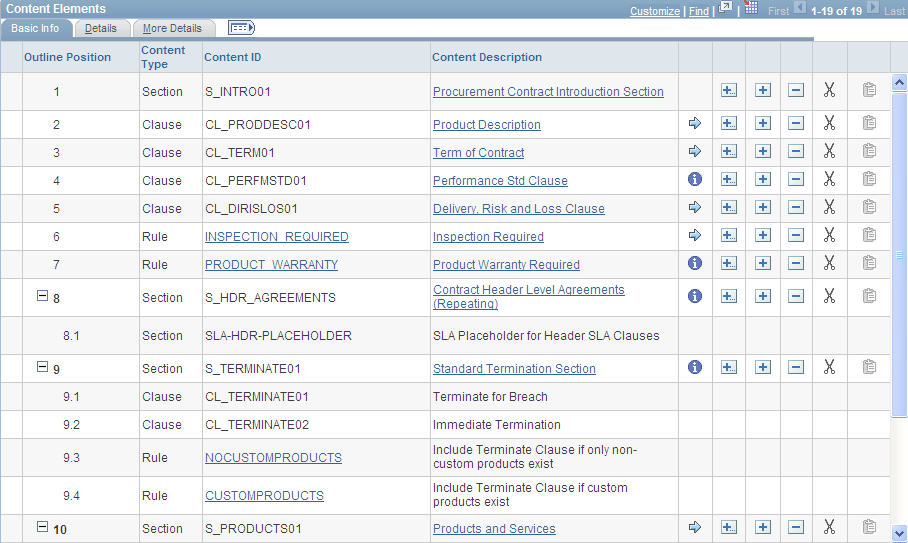Open the View All popup icon in header

point(725,7)
